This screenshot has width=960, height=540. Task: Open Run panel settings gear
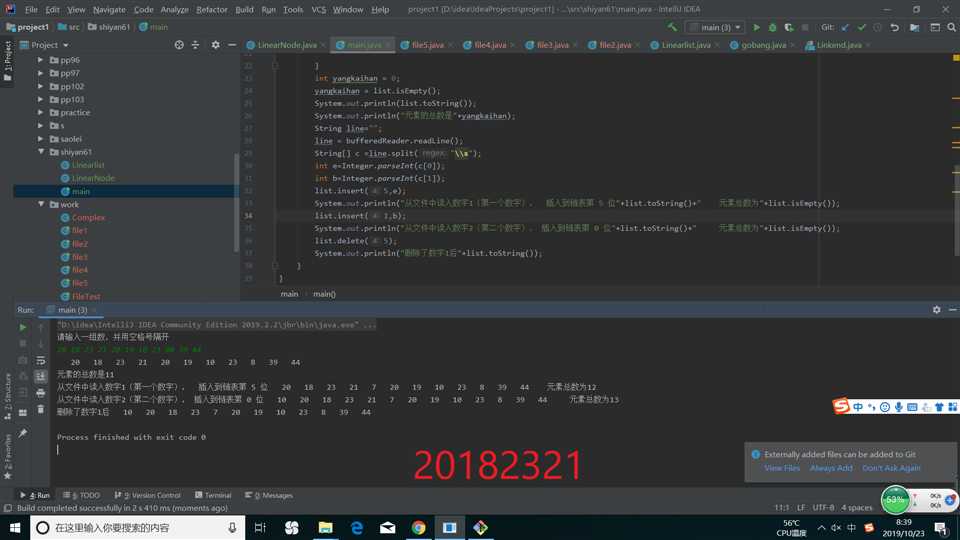[937, 310]
